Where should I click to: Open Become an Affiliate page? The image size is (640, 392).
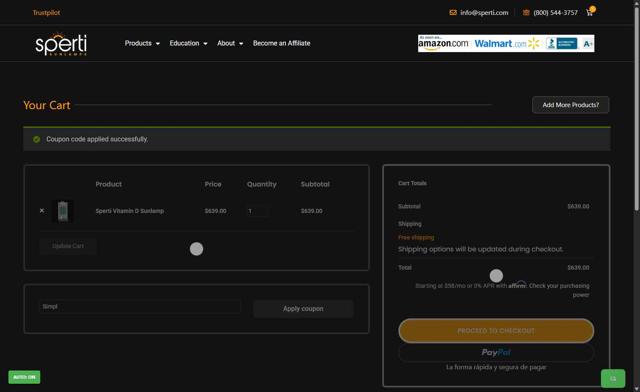point(281,43)
